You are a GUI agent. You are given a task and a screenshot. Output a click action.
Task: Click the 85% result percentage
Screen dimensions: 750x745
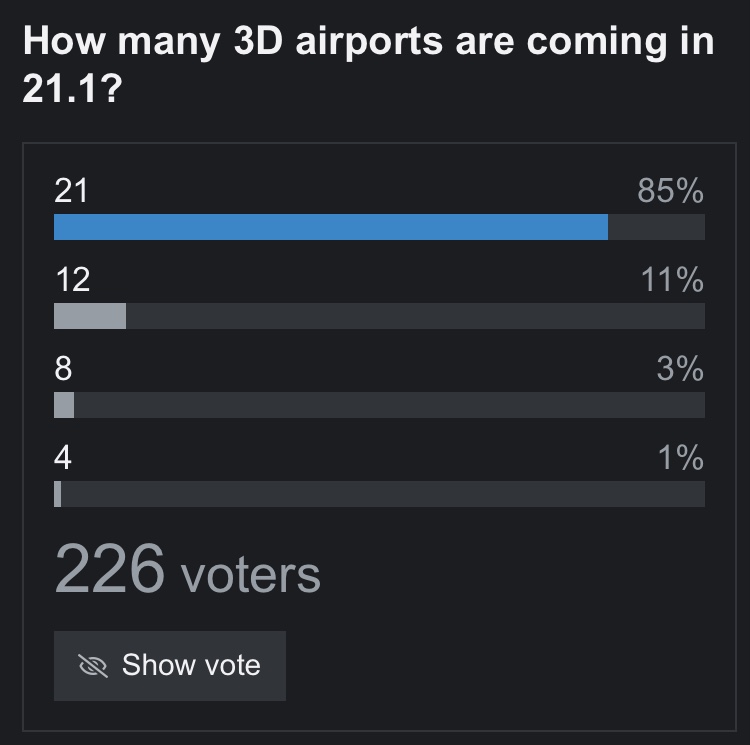click(x=670, y=190)
